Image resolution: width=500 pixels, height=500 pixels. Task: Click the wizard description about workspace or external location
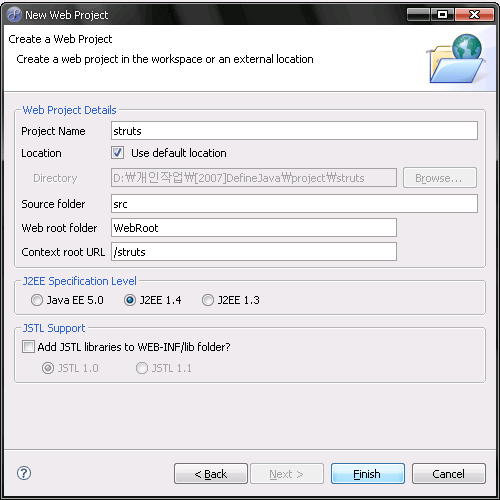[x=165, y=59]
